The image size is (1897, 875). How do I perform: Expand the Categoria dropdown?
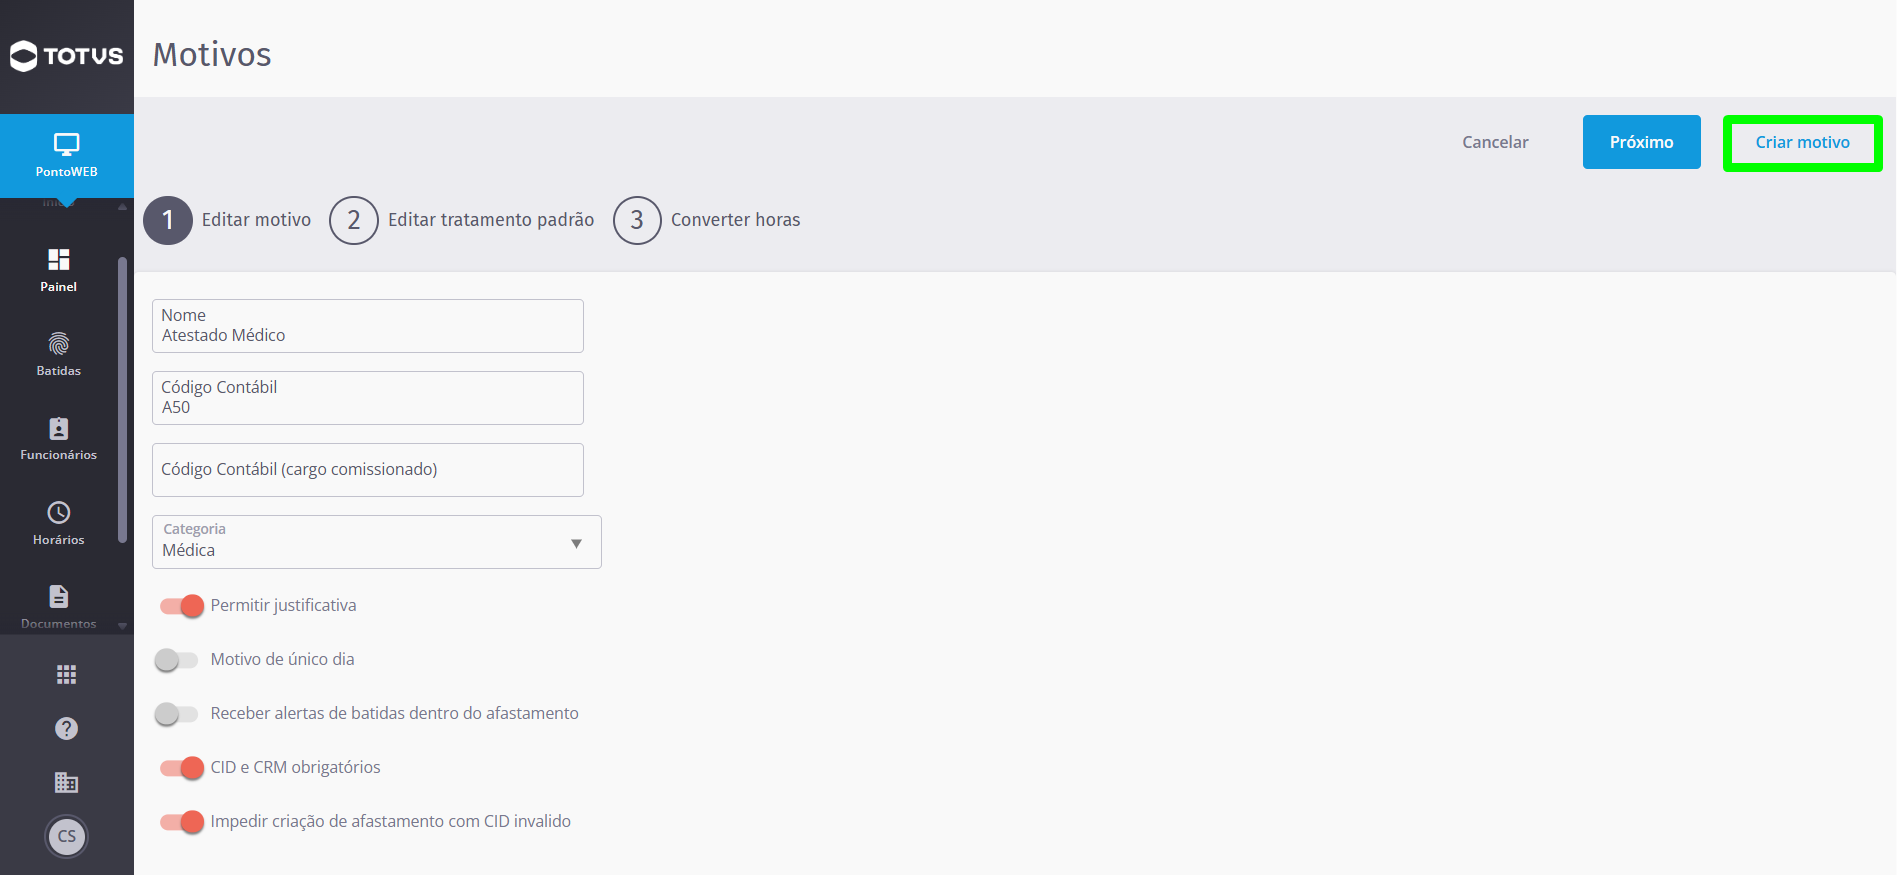tap(377, 542)
